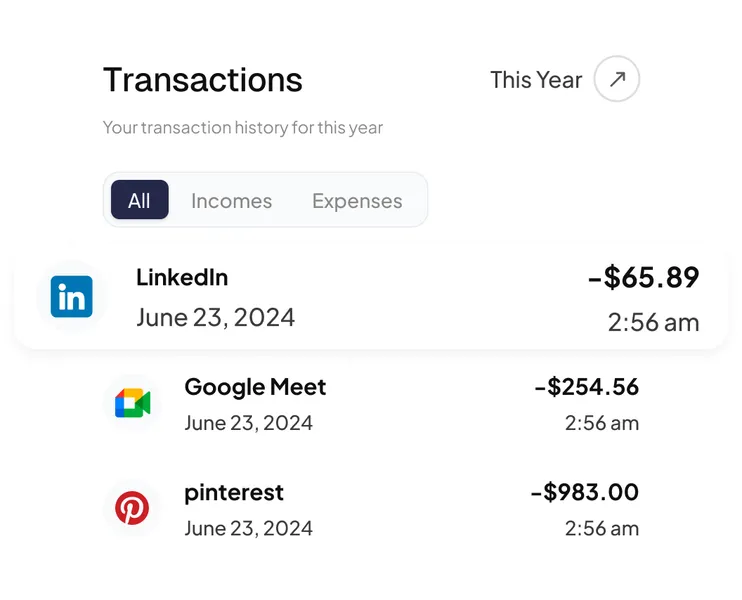Click the Google Meet camera icon

(132, 403)
